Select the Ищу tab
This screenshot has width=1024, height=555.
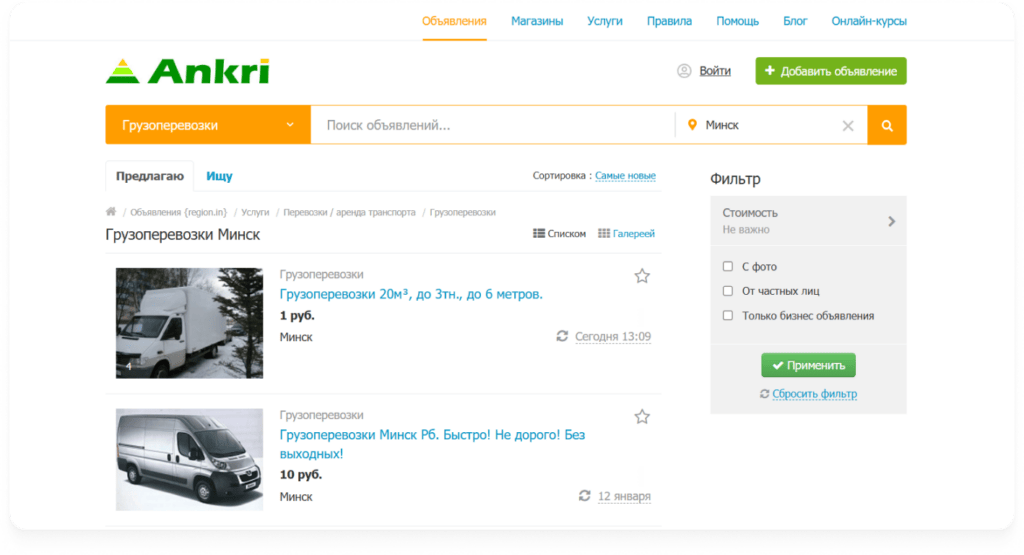pos(219,176)
